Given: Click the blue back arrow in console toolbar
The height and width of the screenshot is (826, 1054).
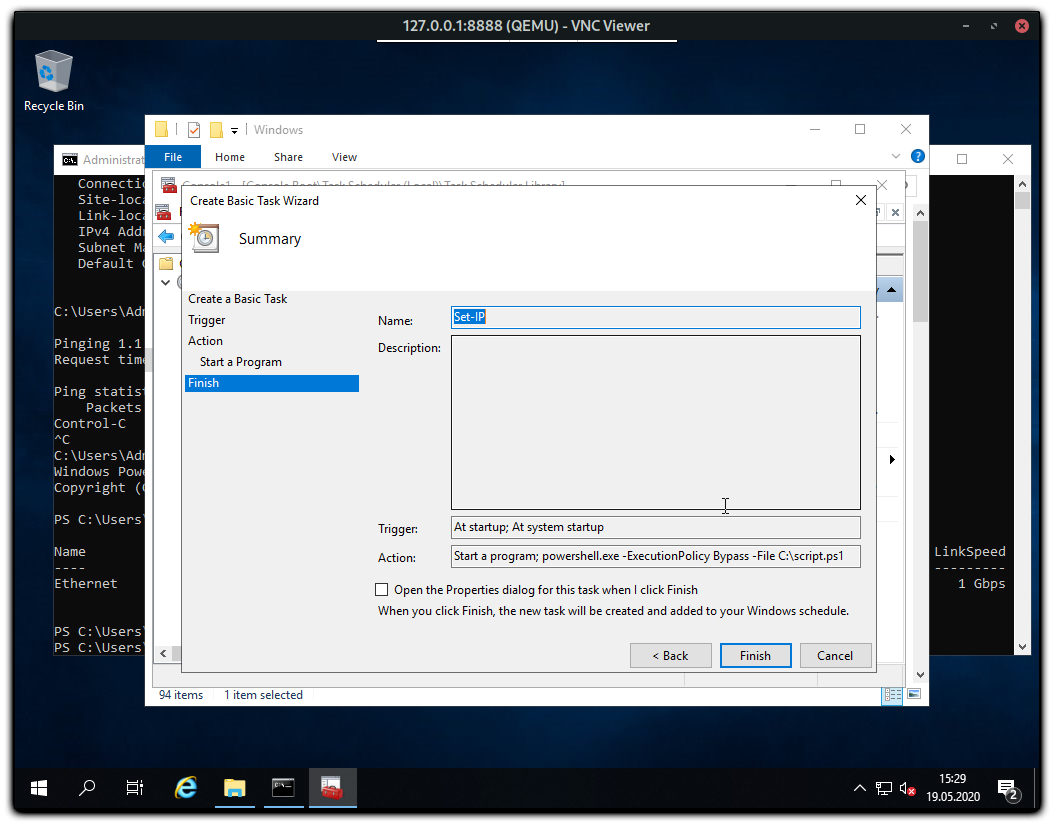Looking at the screenshot, I should 166,237.
